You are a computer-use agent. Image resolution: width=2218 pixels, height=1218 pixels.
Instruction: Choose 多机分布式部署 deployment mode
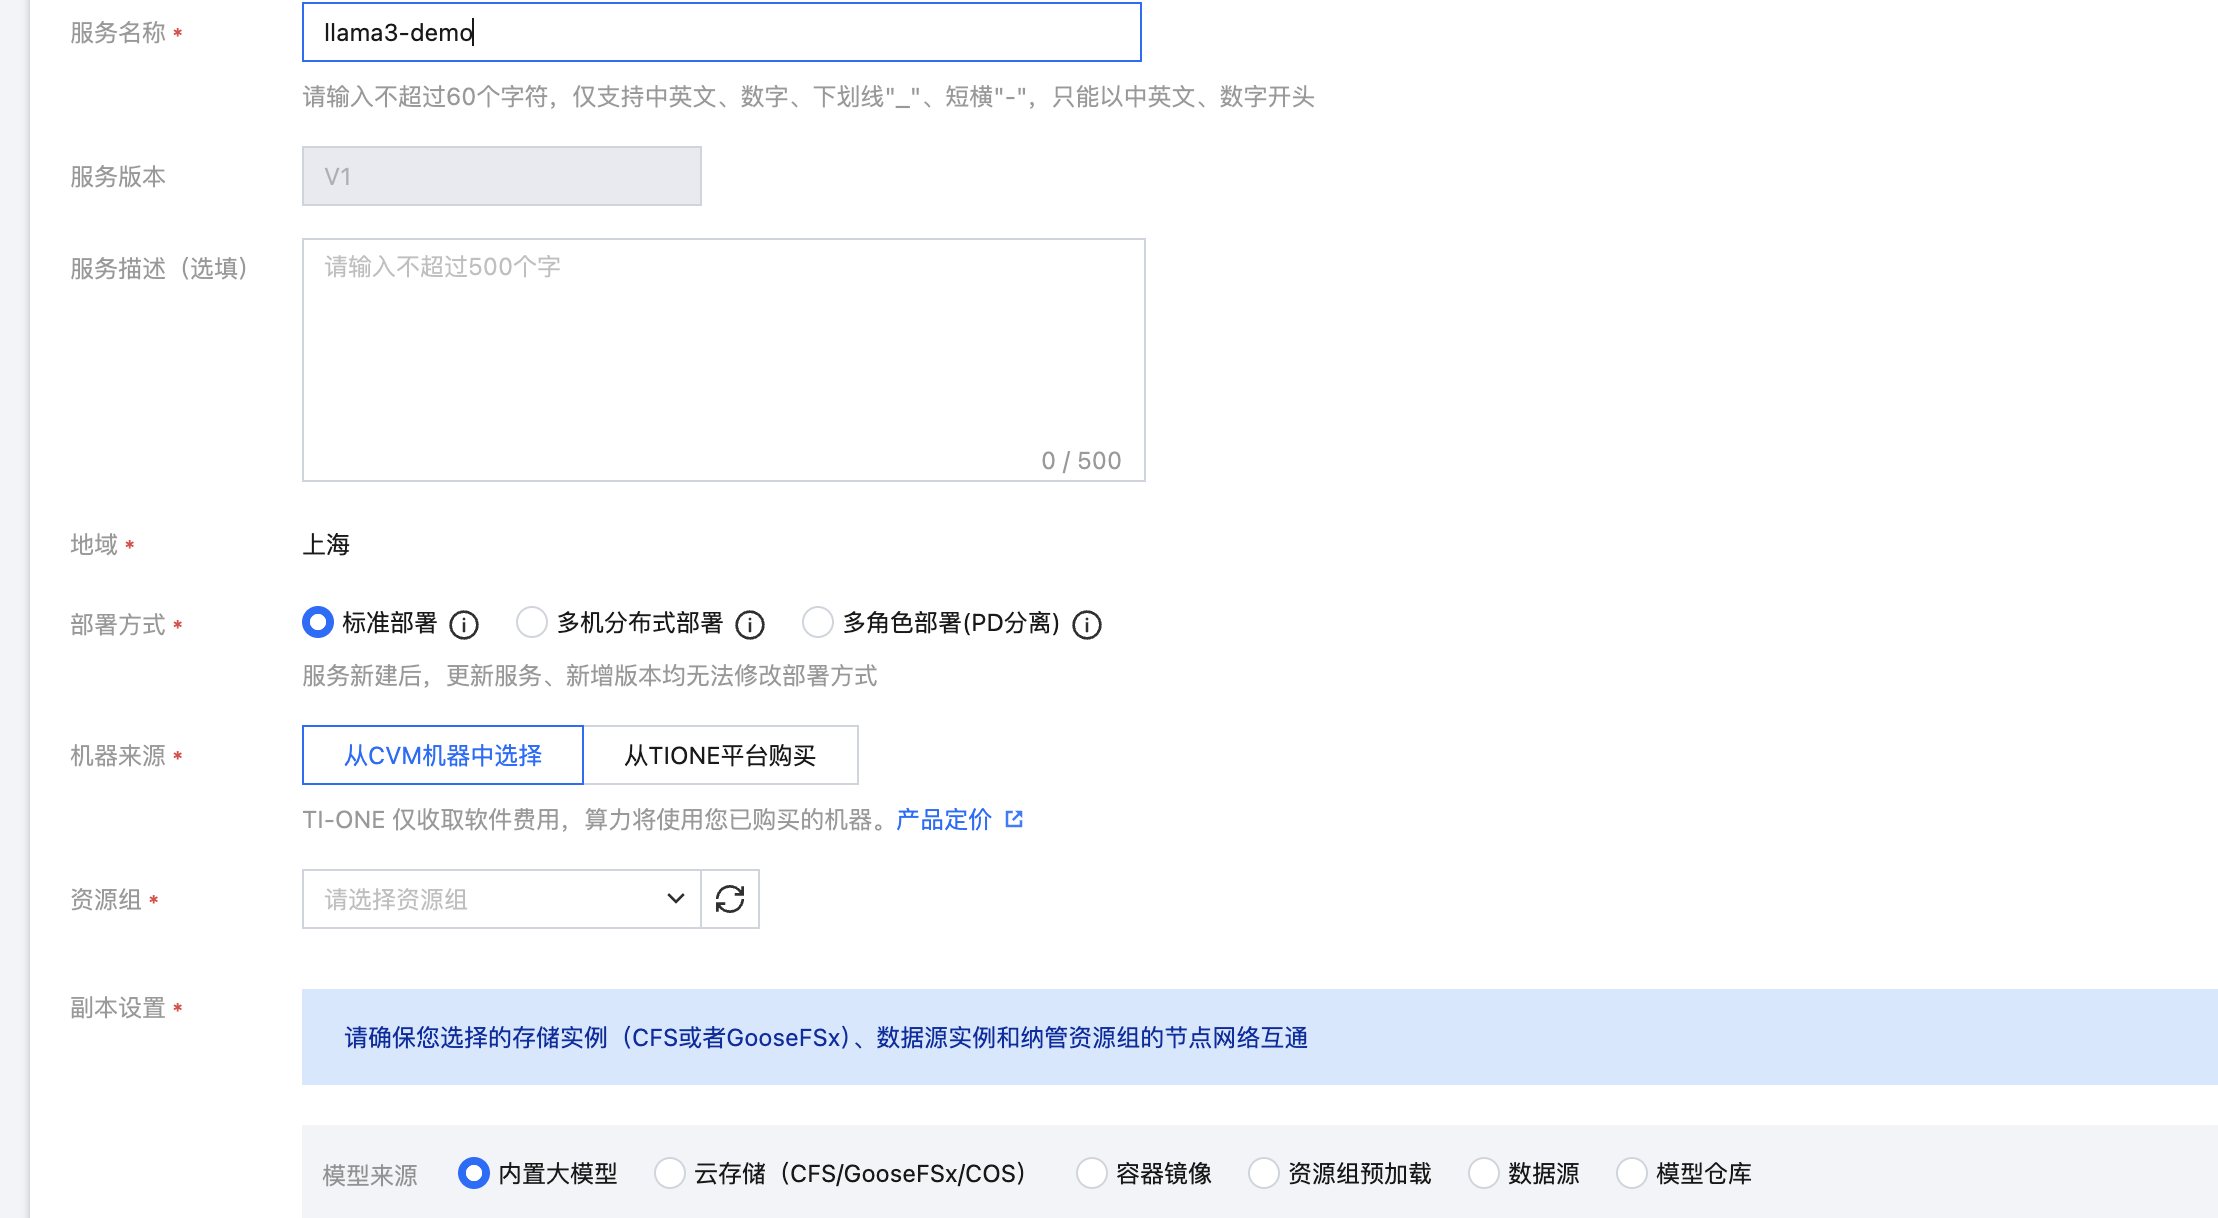coord(532,622)
